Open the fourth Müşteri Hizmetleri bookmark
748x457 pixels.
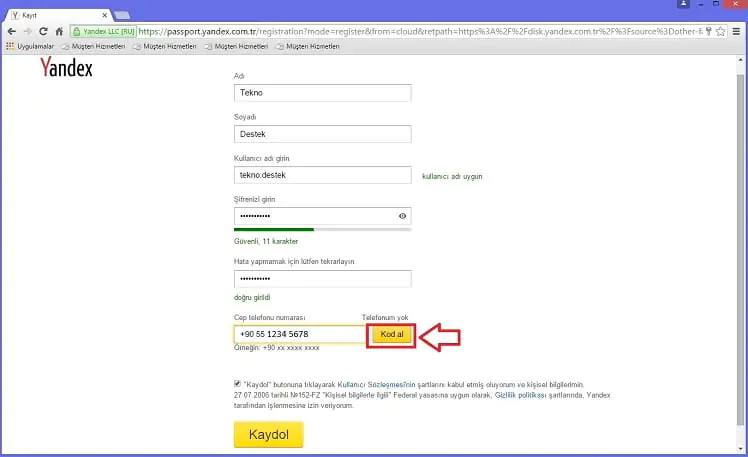[308, 46]
